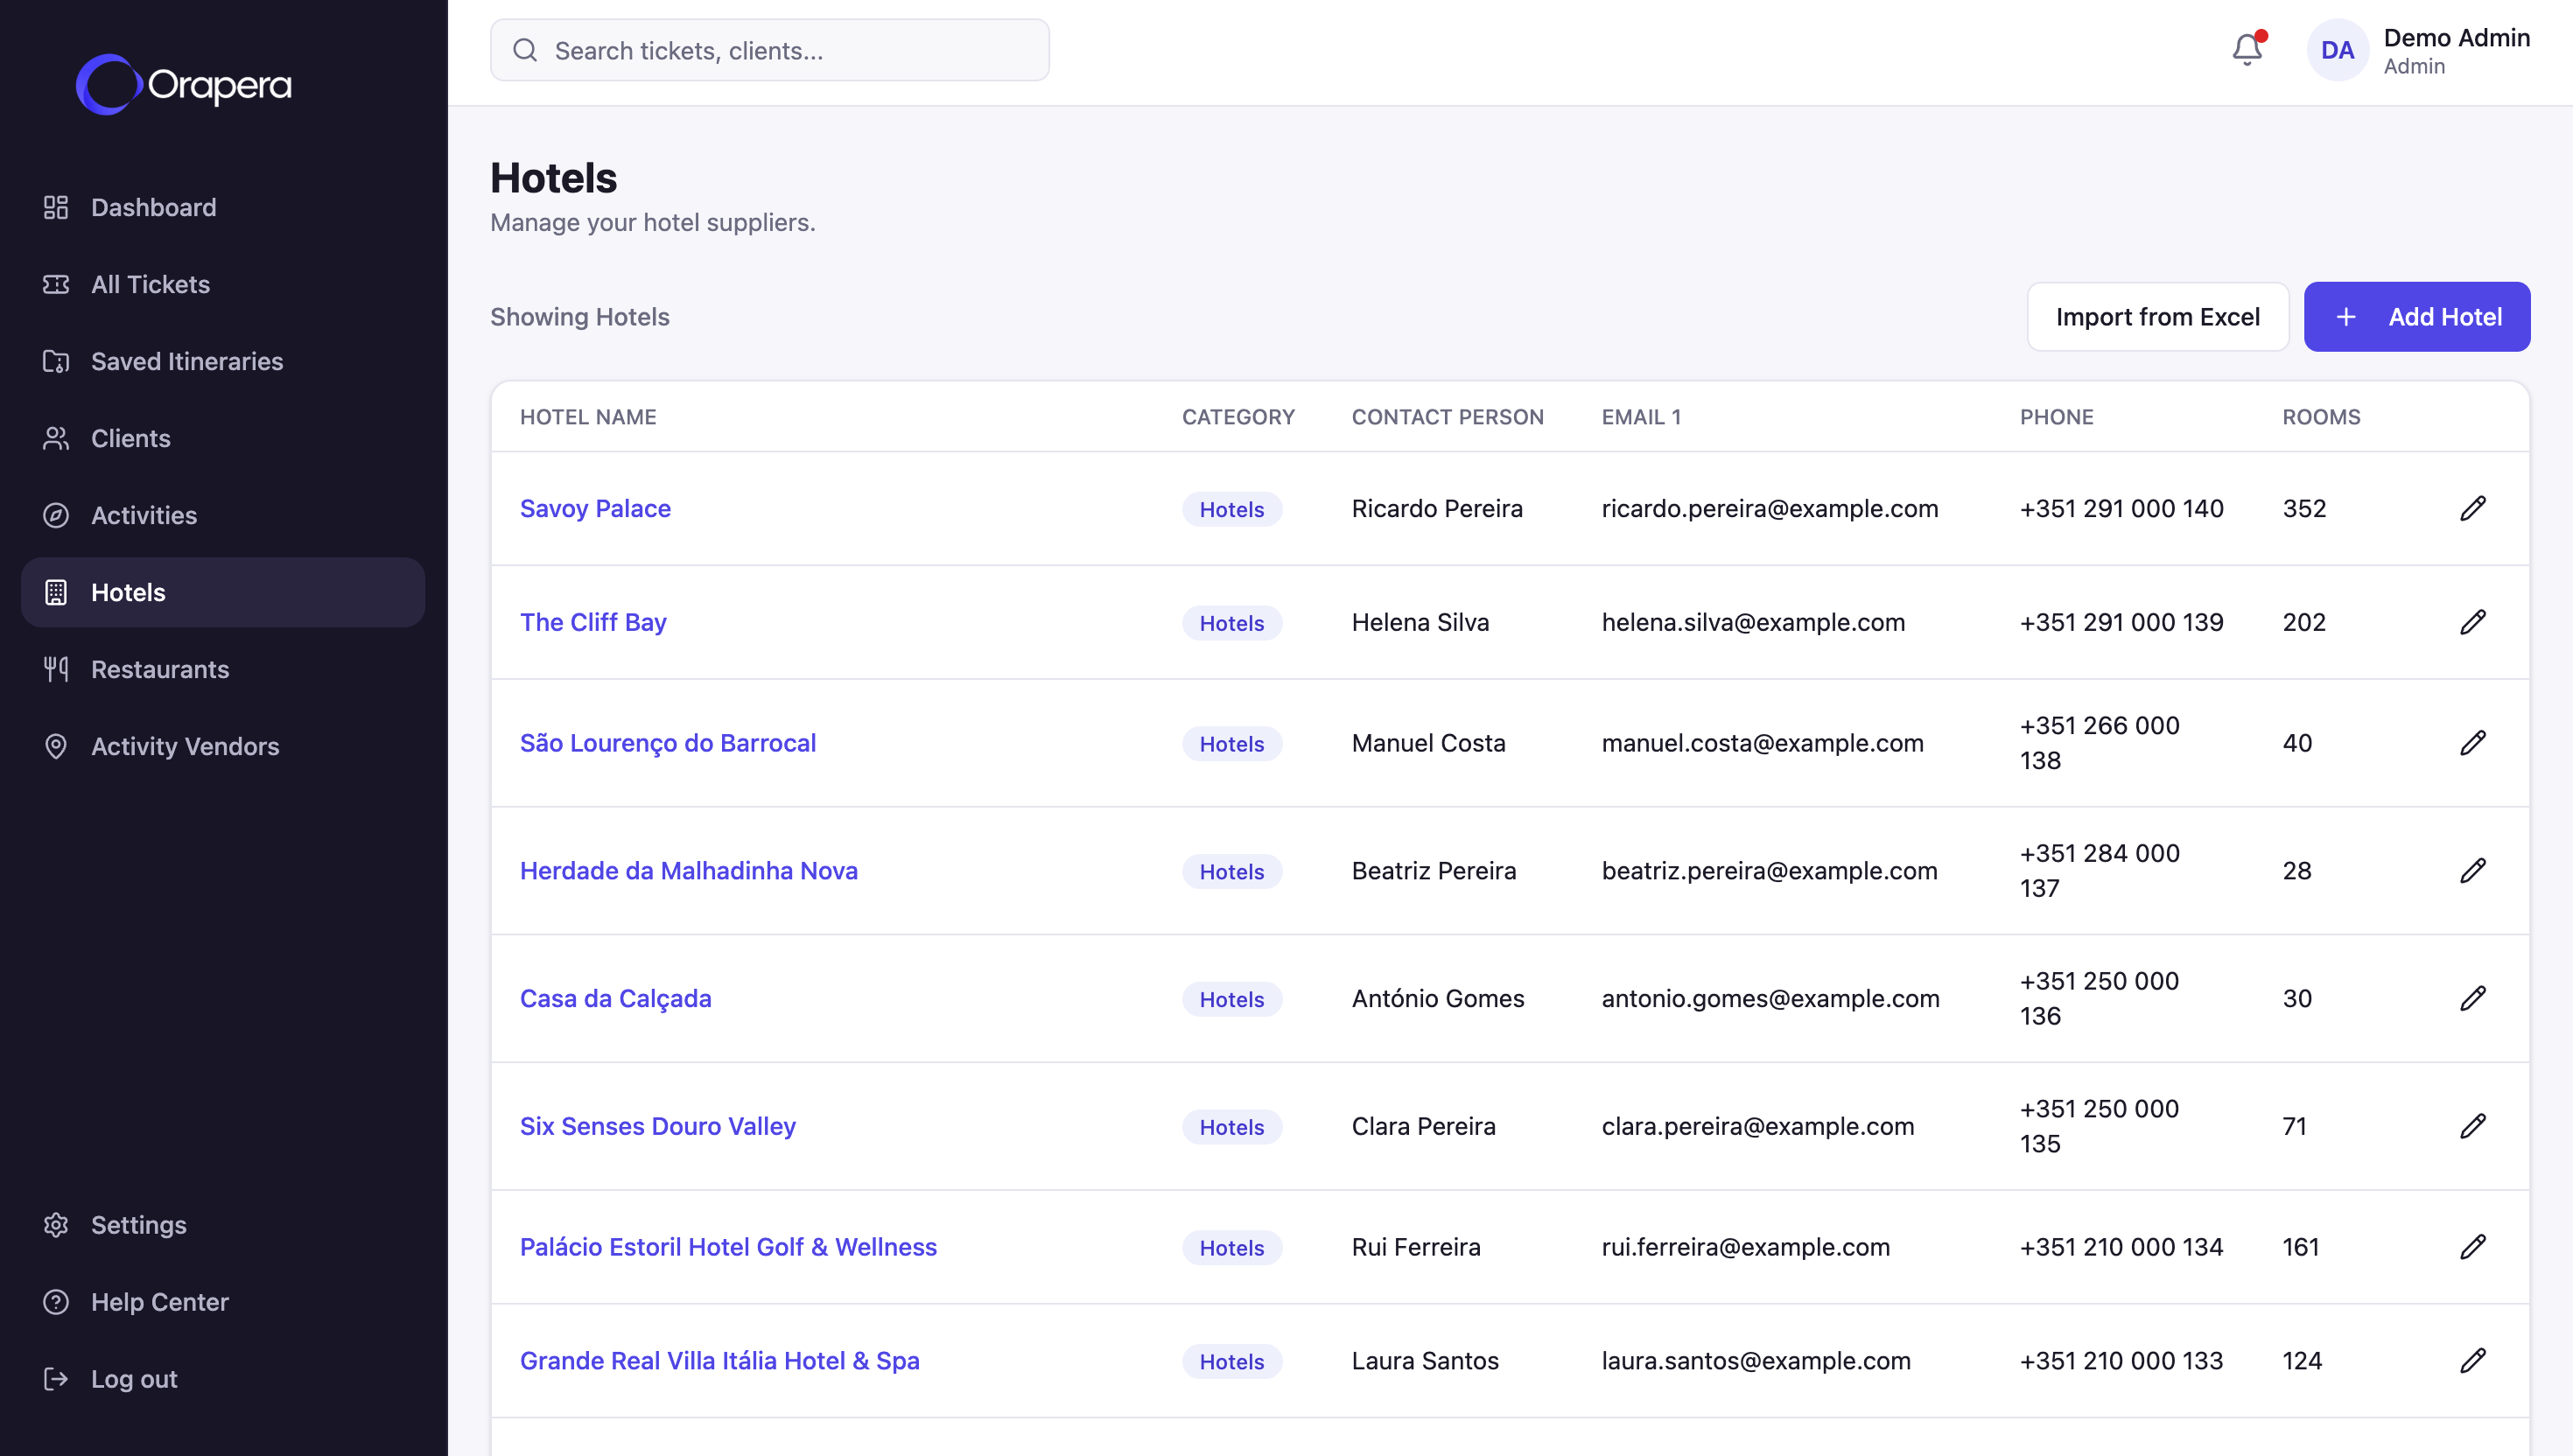The height and width of the screenshot is (1456, 2573).
Task: Open Herdade da Malhadinha Nova link
Action: 689,871
